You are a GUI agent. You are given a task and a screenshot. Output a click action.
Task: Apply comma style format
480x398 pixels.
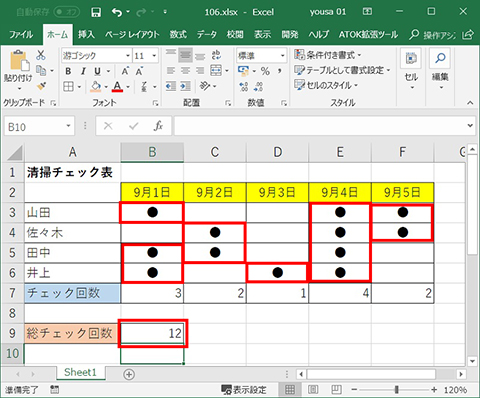tap(280, 71)
